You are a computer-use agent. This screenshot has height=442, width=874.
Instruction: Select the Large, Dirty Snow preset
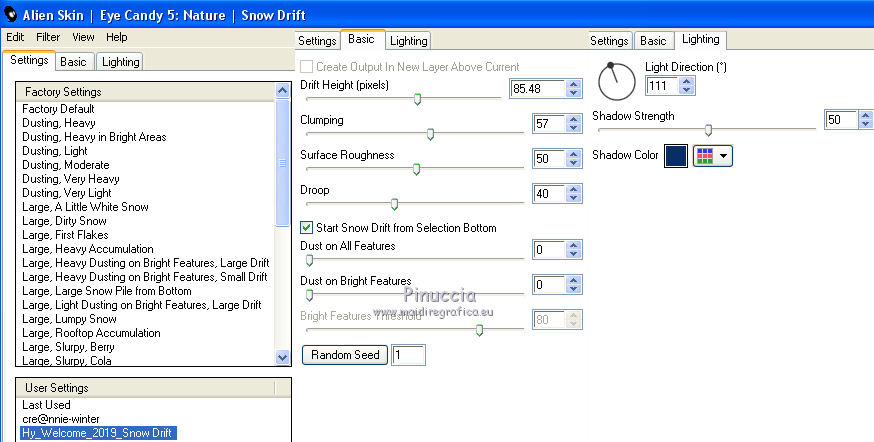click(64, 221)
